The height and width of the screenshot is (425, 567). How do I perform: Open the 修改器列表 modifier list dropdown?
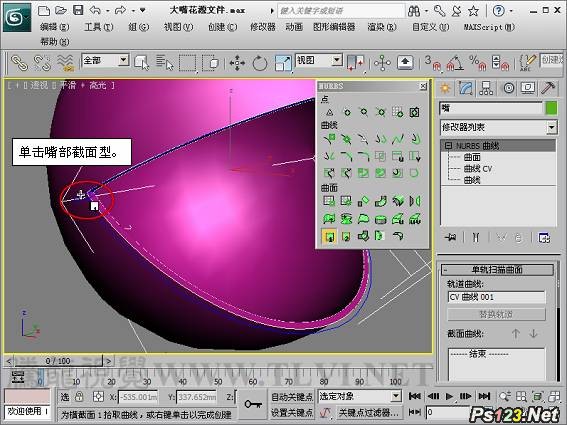pos(499,127)
